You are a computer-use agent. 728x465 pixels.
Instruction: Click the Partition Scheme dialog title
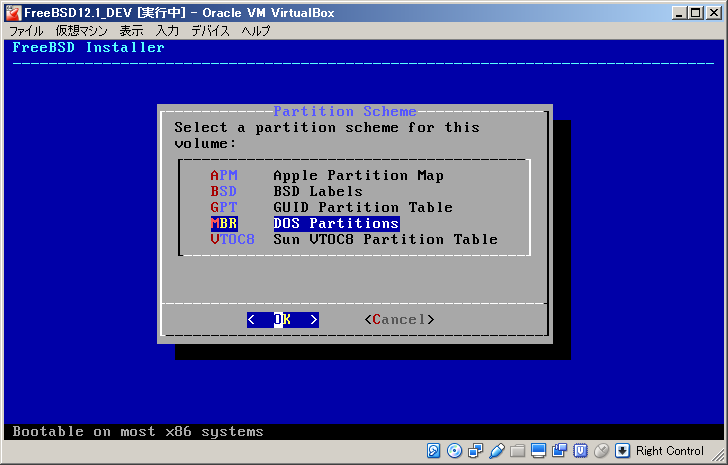tap(345, 111)
